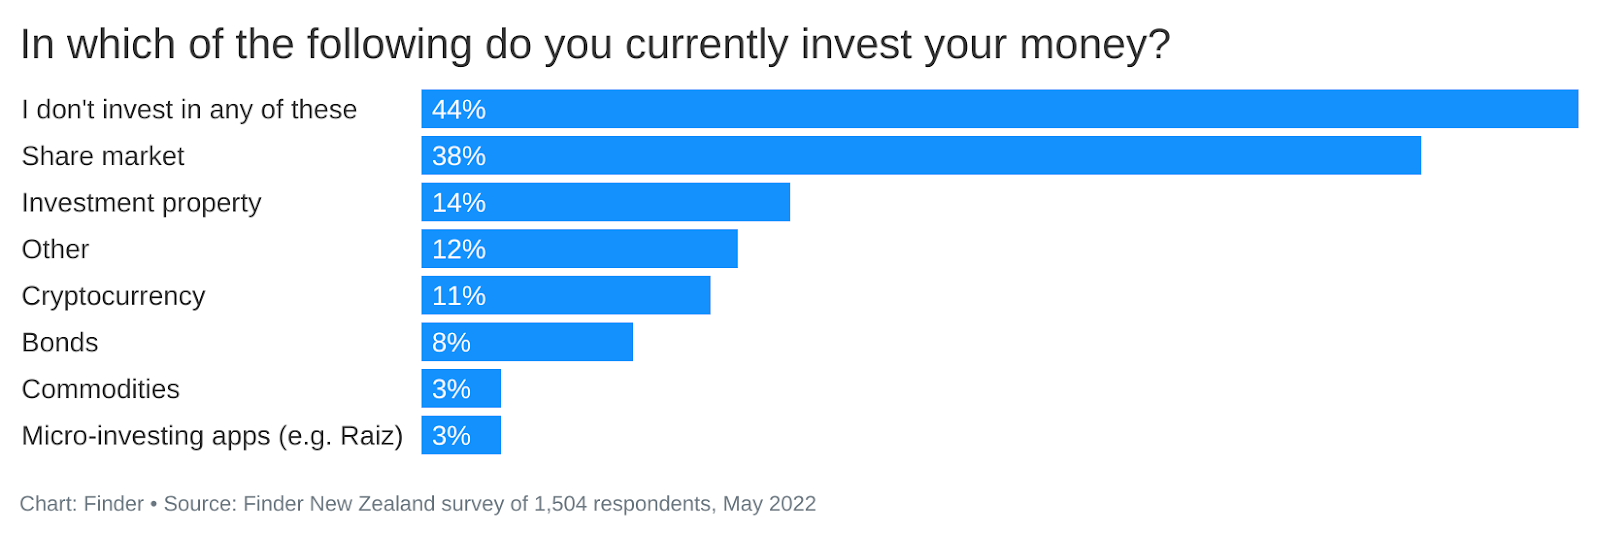Click the Cryptocurrency 11% bar
The width and height of the screenshot is (1600, 536).
pyautogui.click(x=565, y=296)
